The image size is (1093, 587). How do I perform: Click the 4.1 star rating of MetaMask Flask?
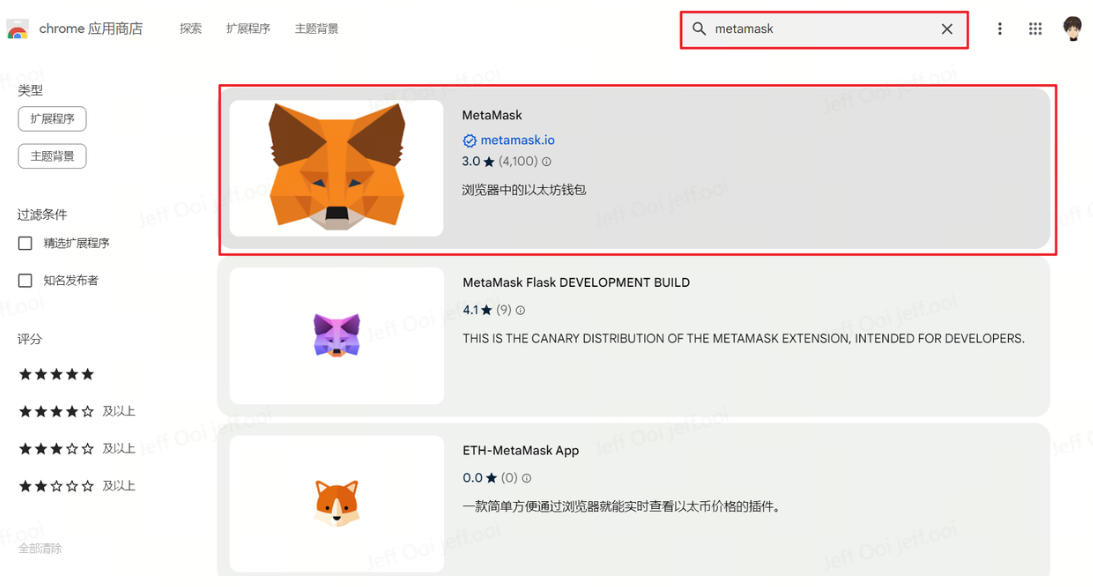tap(477, 310)
